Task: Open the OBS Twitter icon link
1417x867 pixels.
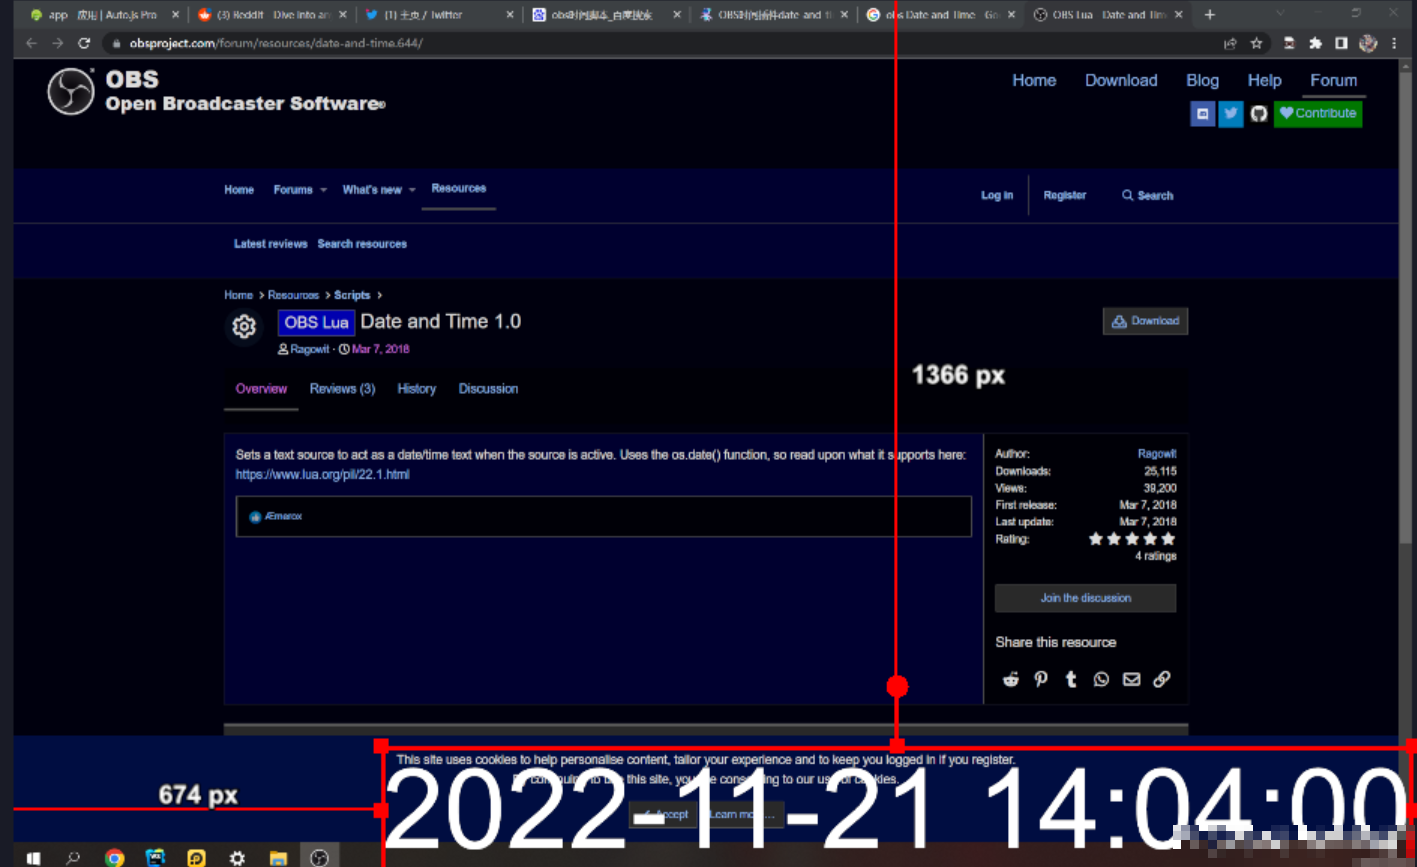Action: pos(1231,113)
